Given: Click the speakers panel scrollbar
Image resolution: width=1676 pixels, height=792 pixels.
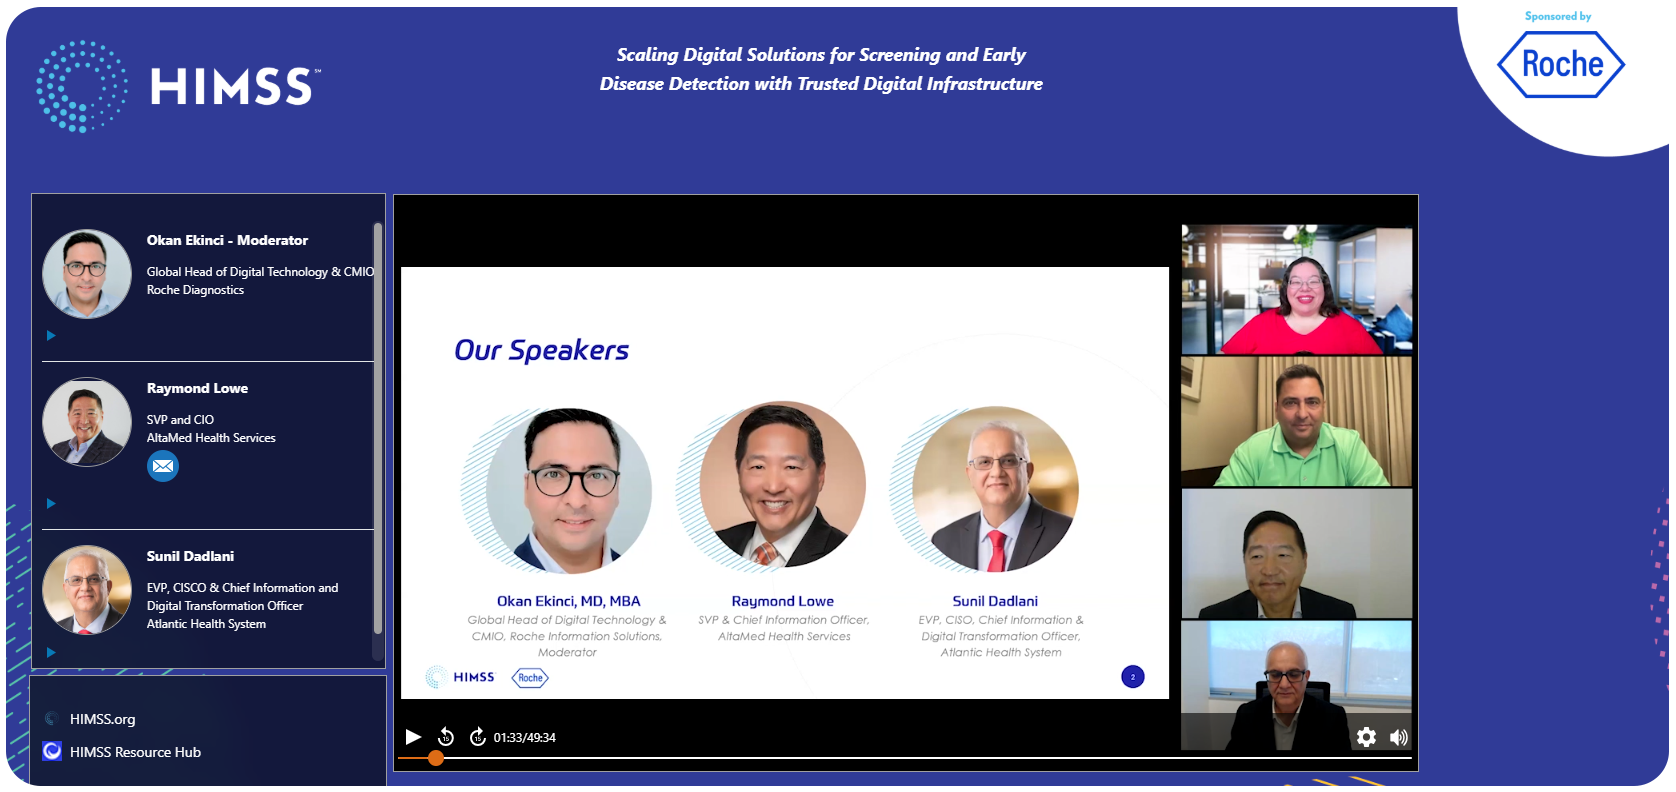Looking at the screenshot, I should (x=378, y=428).
